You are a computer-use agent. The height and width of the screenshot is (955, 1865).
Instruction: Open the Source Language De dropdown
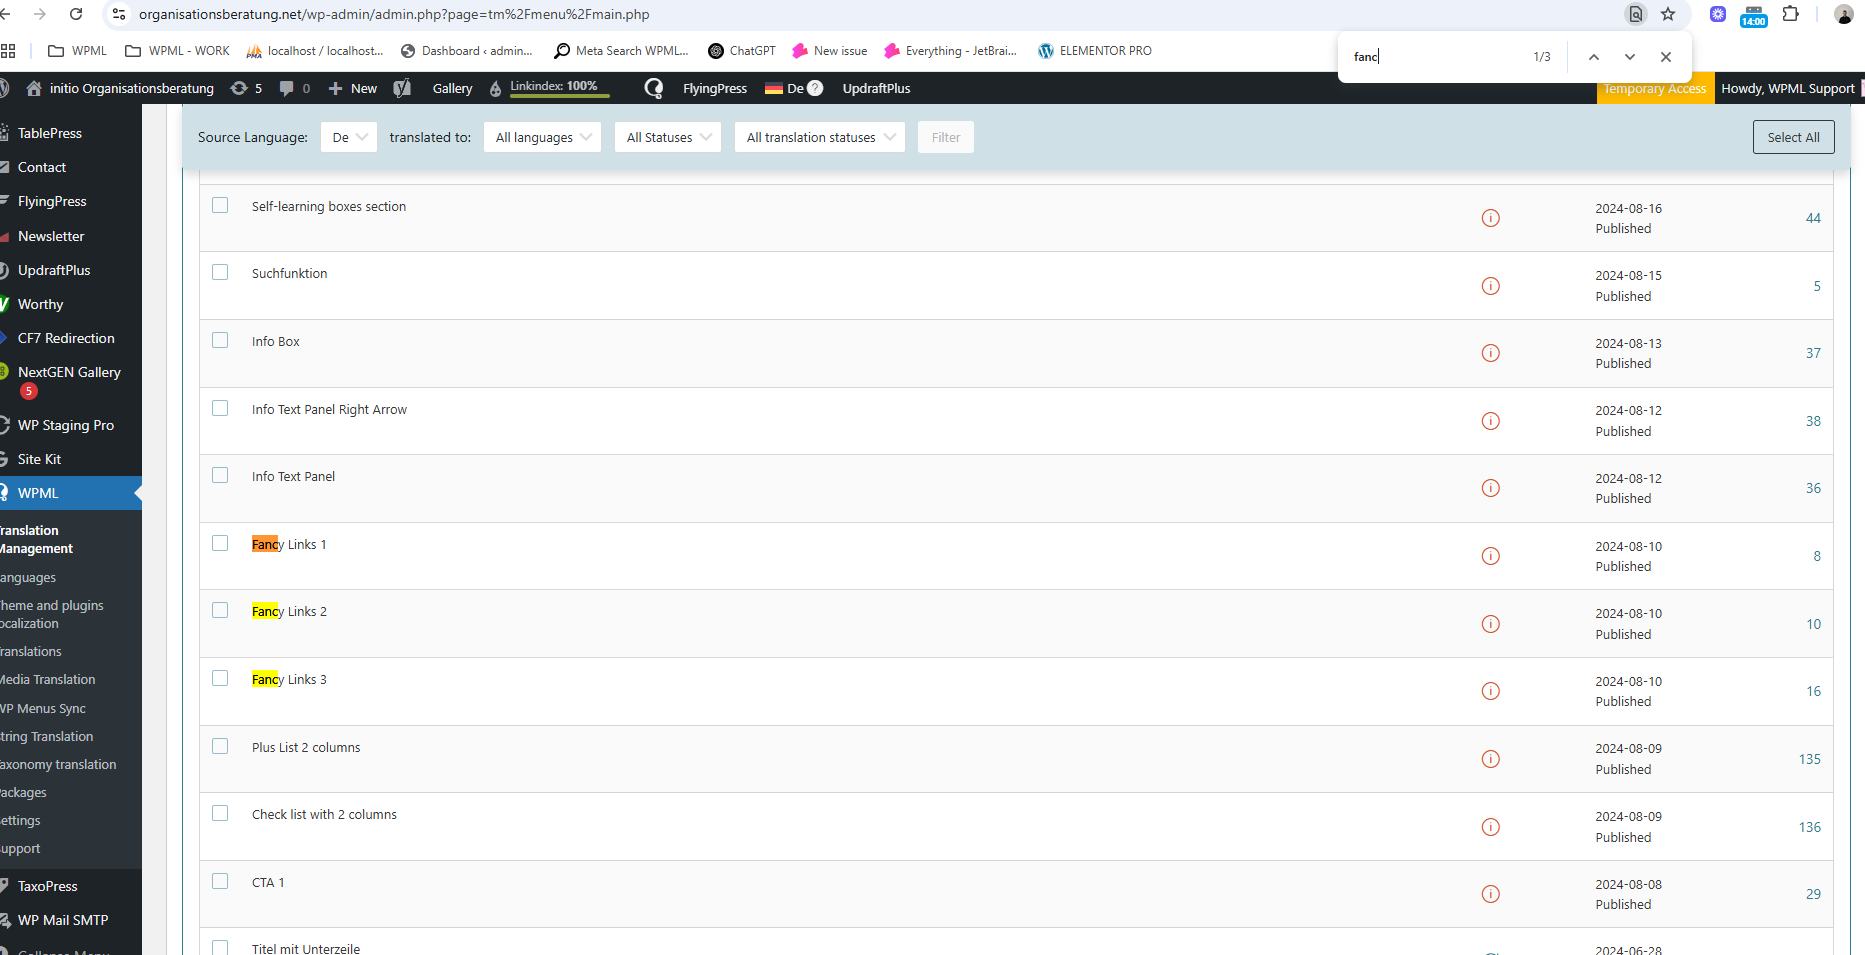coord(348,137)
